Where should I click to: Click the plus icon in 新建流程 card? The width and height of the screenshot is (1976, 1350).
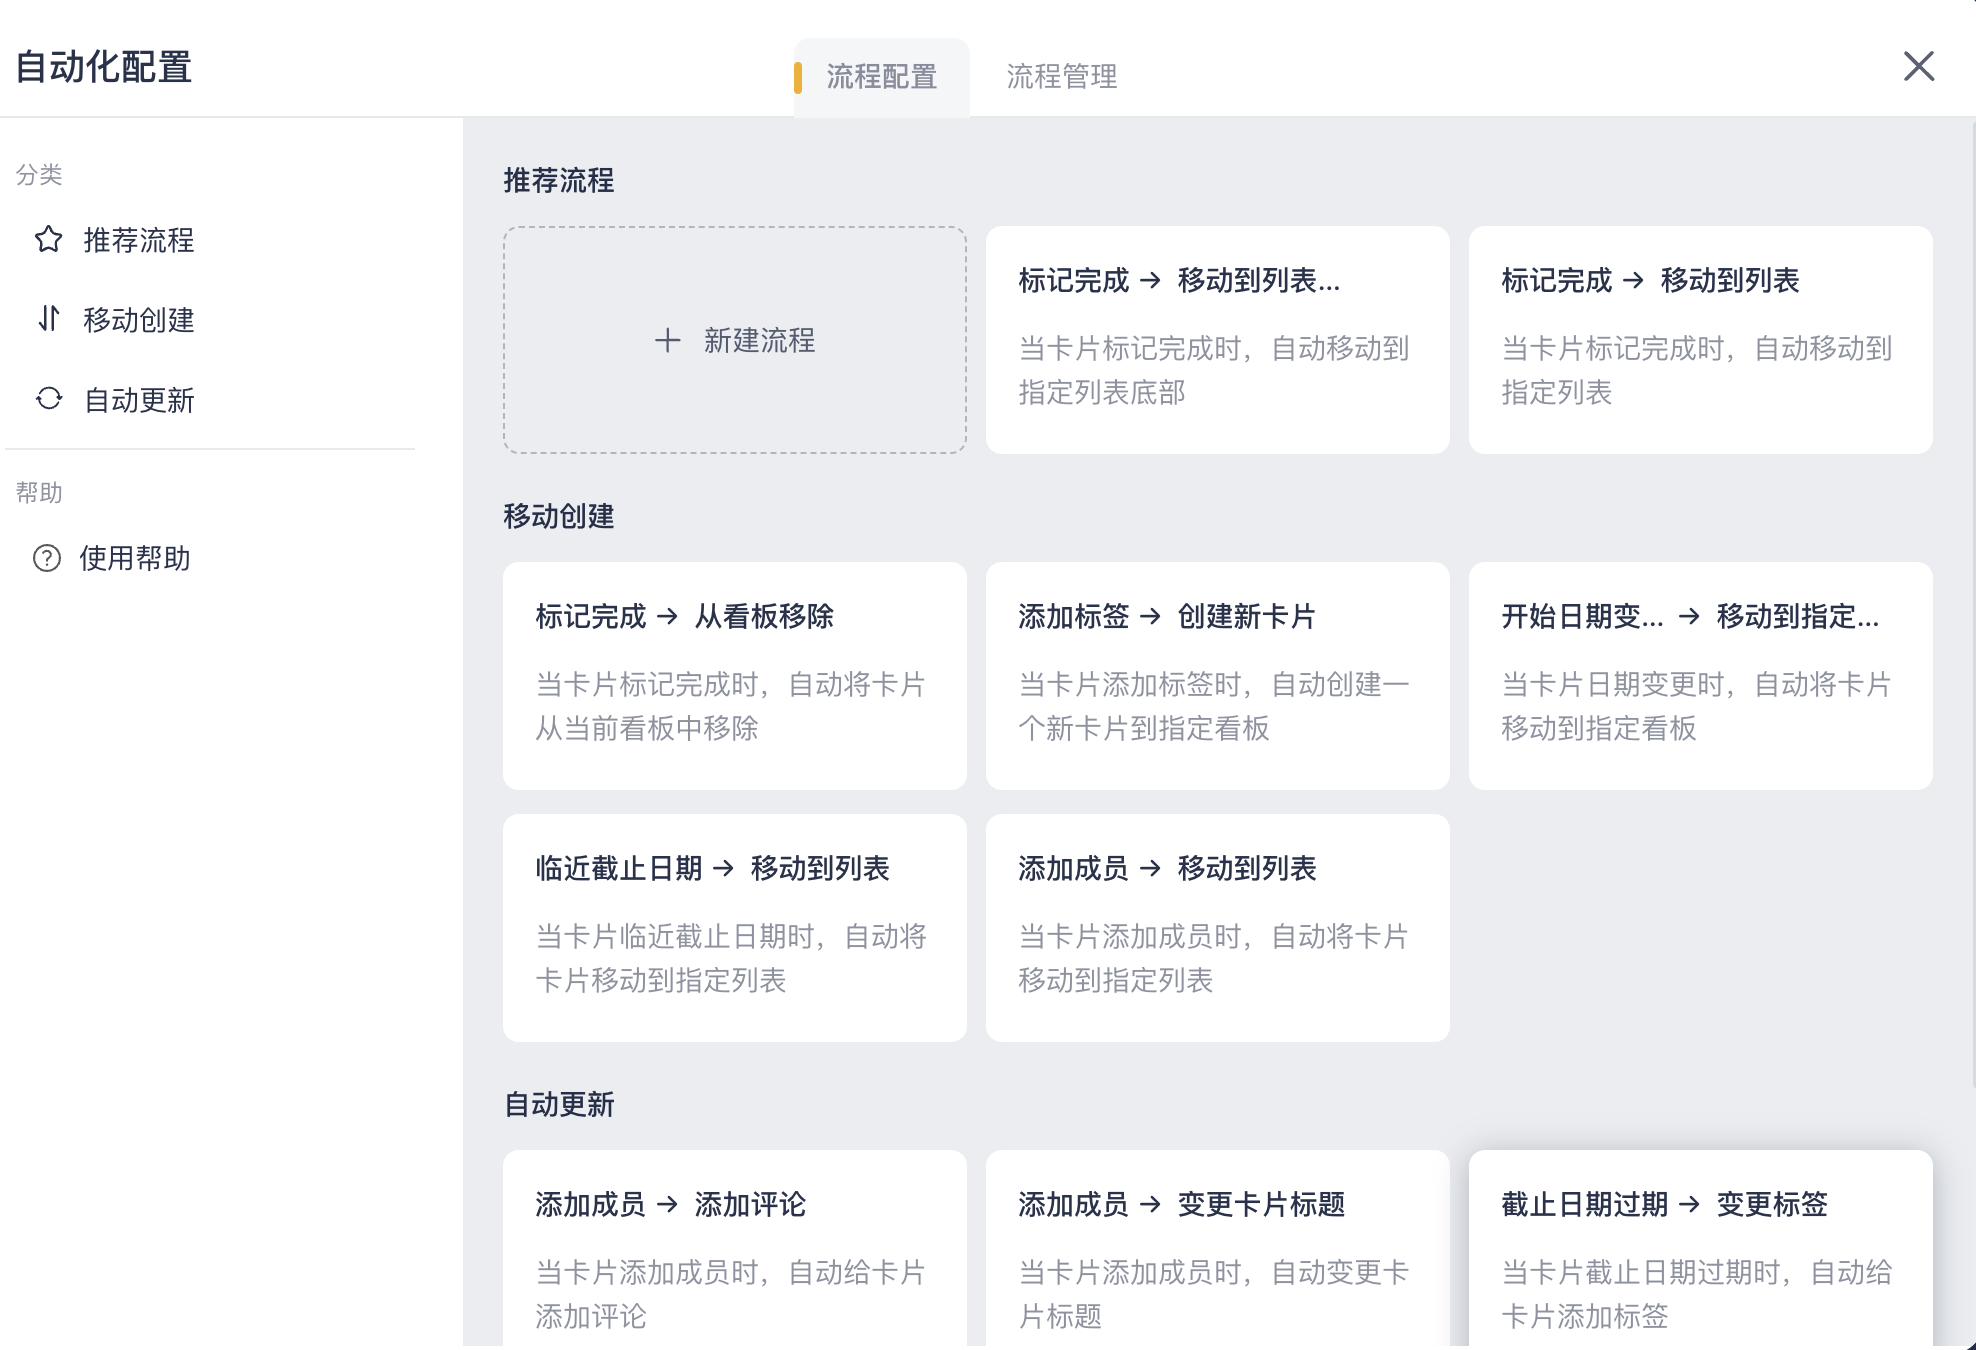[x=667, y=340]
